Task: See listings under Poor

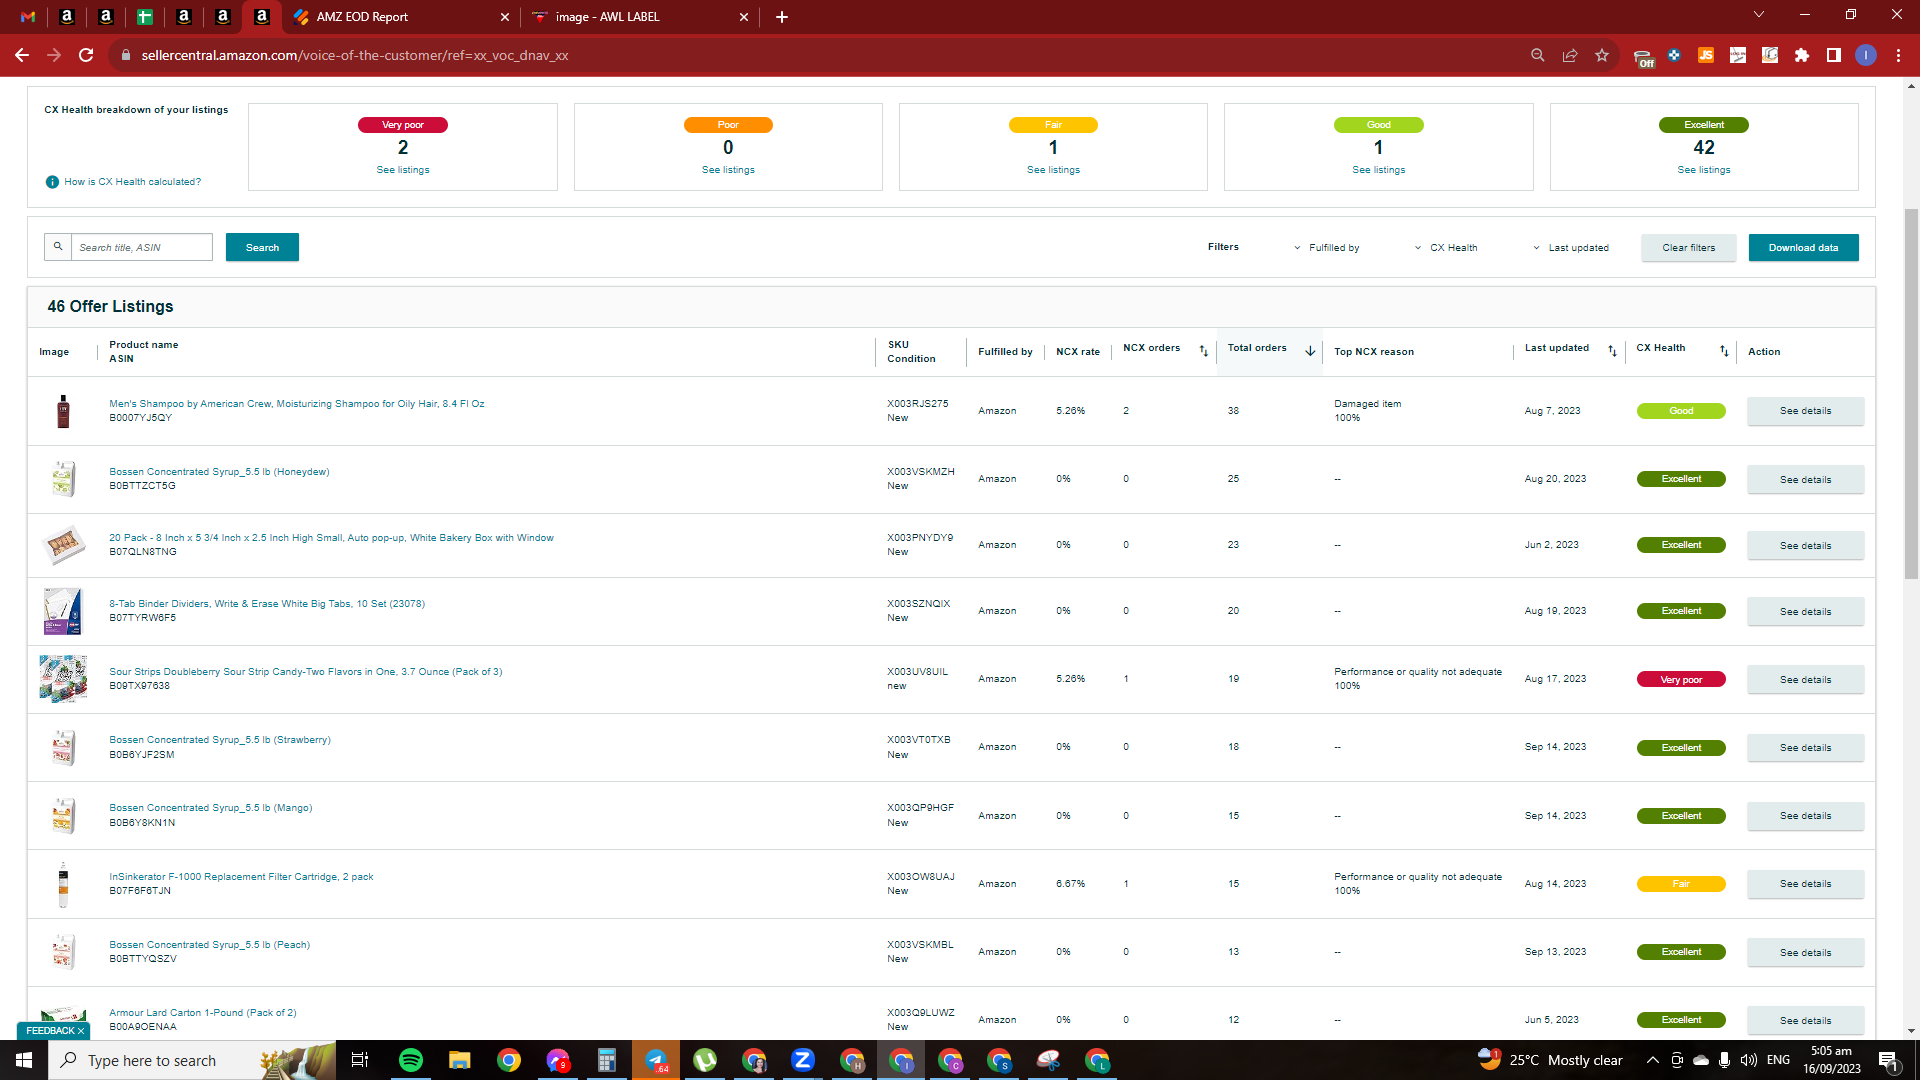Action: [x=728, y=170]
